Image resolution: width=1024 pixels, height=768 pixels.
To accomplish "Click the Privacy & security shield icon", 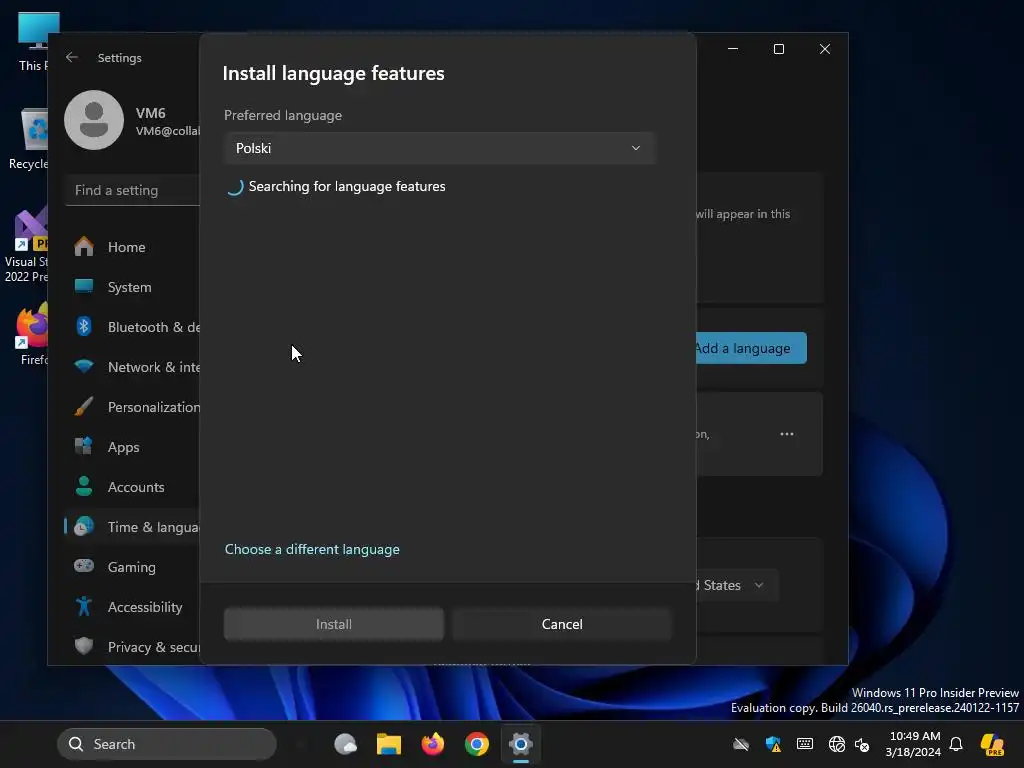I will coord(84,646).
